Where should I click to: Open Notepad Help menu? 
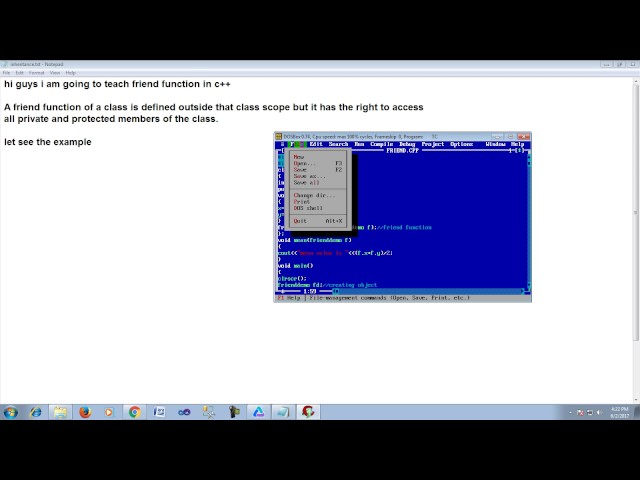click(x=71, y=73)
